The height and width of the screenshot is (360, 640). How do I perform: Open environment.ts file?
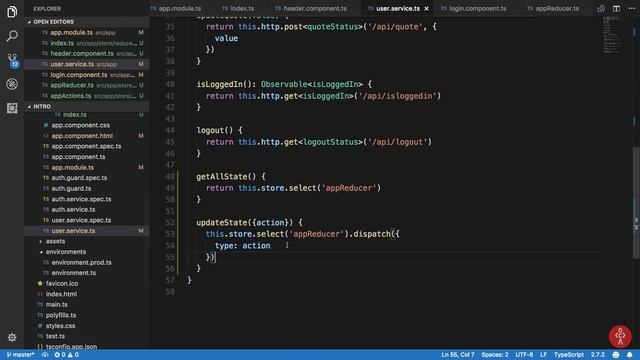[73, 273]
